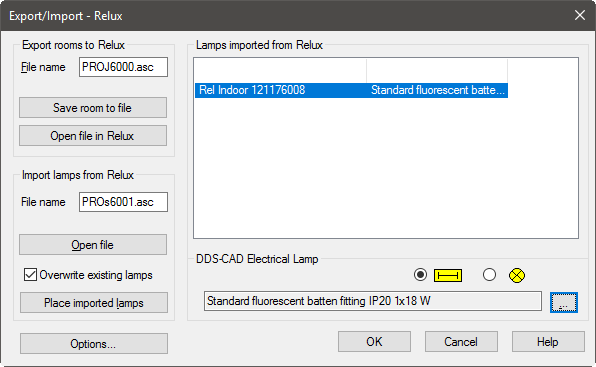Select Rel Indoor 121176008 list row

coord(351,90)
